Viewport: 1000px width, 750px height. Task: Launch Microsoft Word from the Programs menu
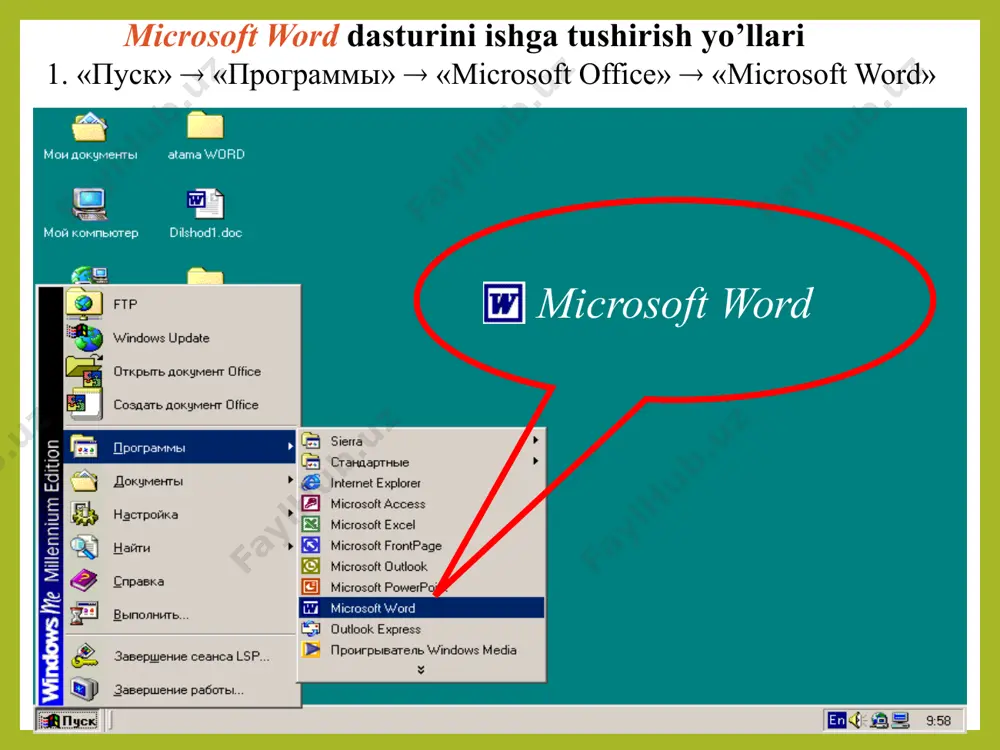pos(422,608)
